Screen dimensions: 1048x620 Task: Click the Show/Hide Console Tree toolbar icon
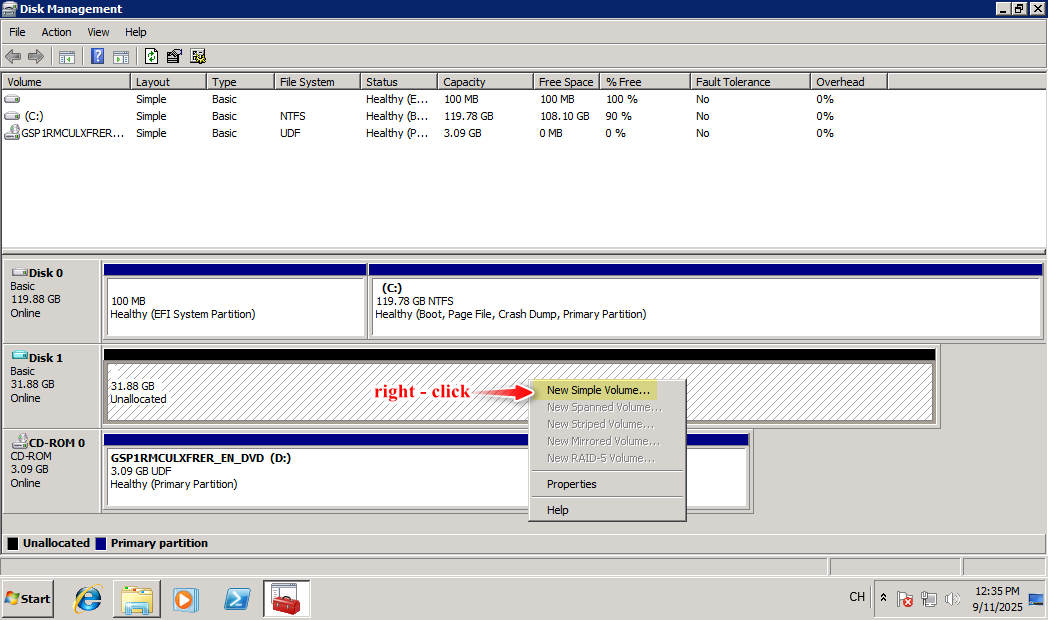click(x=67, y=57)
